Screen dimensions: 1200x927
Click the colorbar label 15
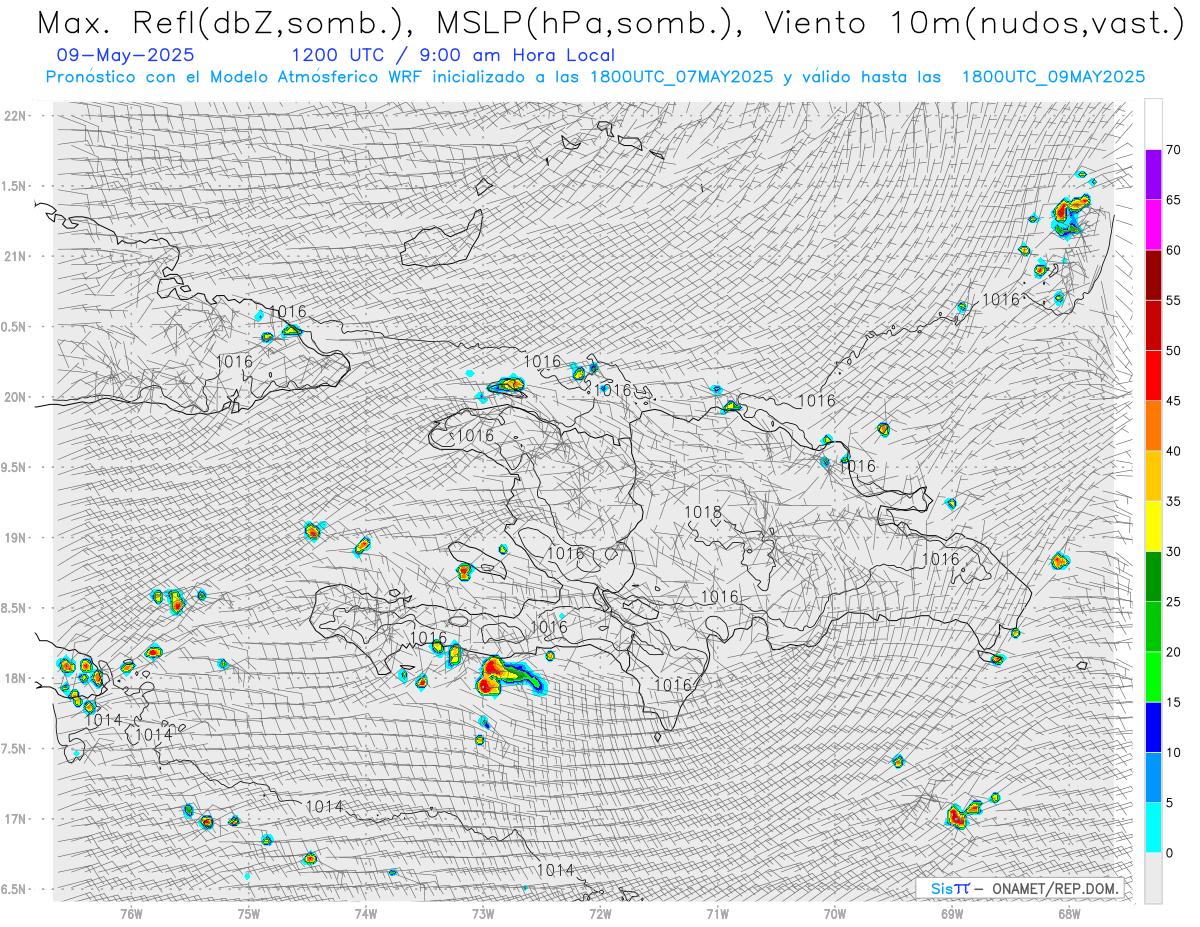point(1173,702)
